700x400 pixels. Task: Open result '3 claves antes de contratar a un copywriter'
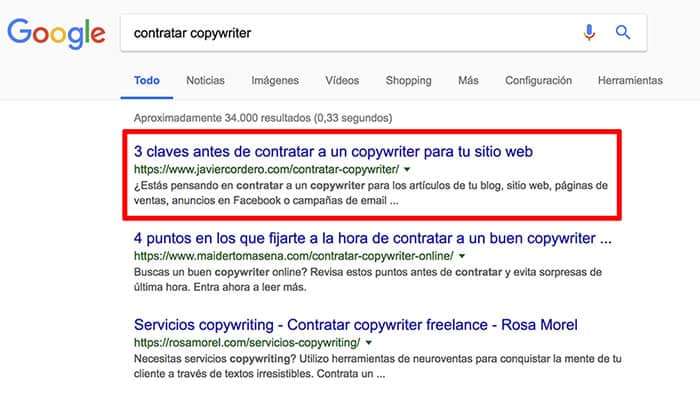point(333,151)
